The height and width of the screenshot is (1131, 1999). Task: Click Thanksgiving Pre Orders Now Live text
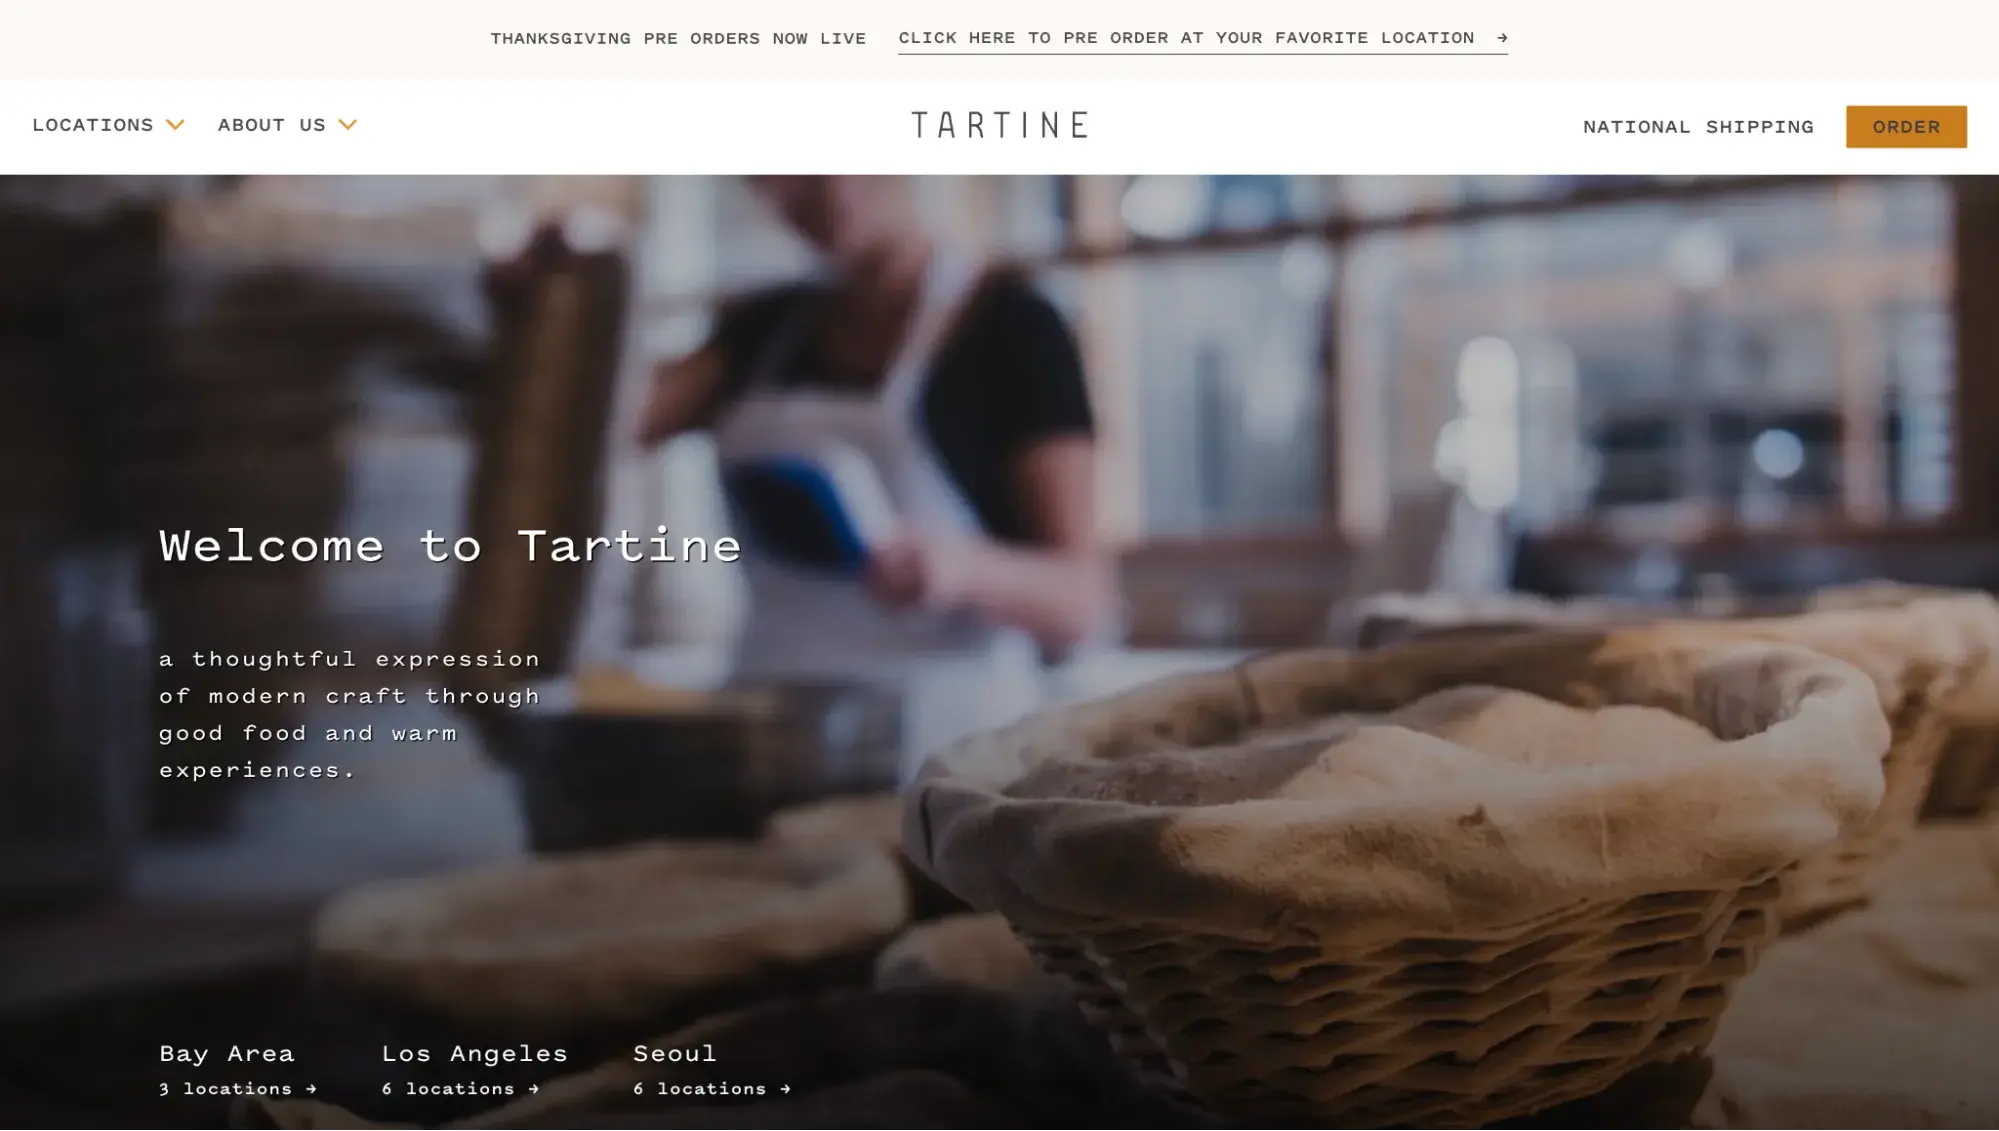(x=678, y=39)
